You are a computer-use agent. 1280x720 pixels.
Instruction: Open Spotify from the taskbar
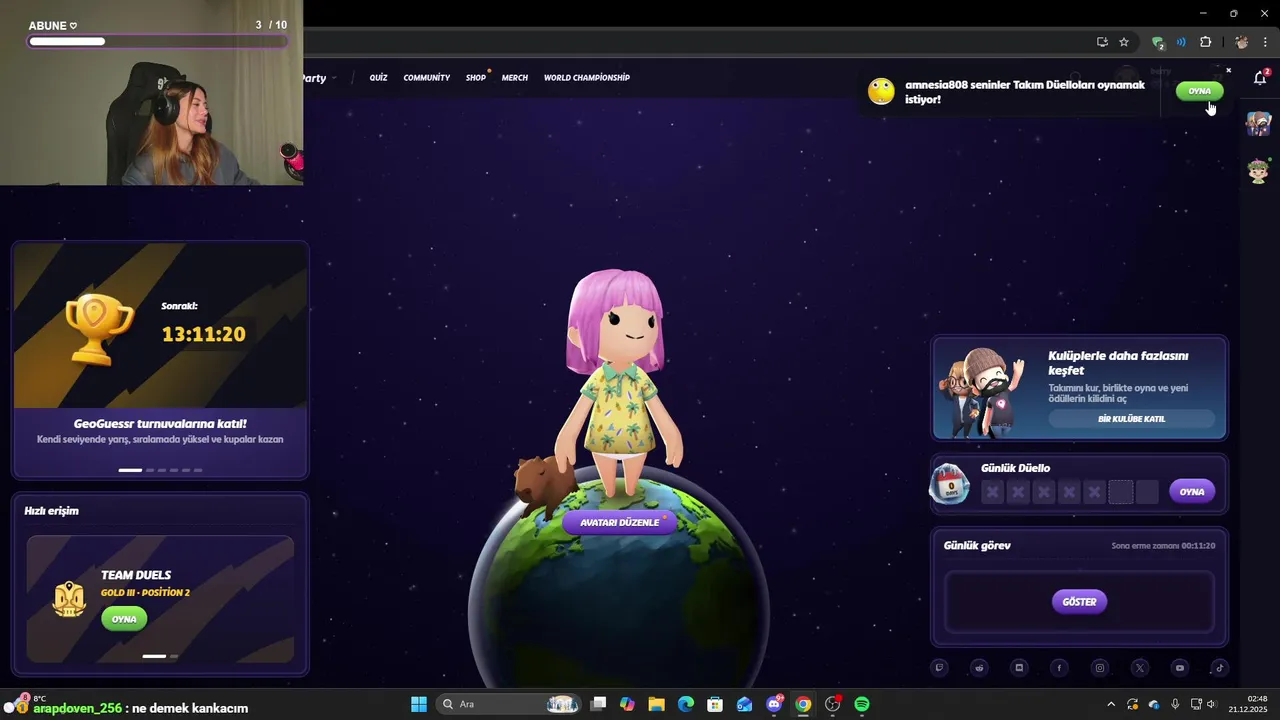point(862,704)
